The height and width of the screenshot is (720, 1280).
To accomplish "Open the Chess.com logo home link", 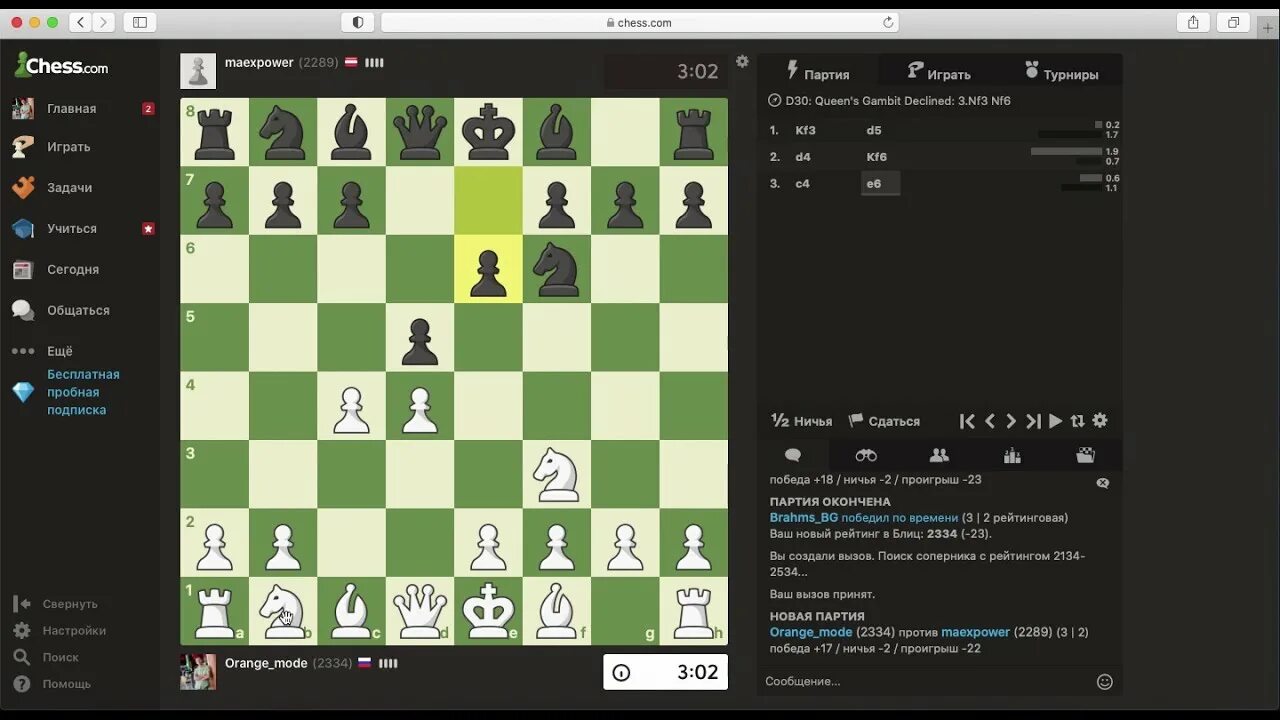I will pyautogui.click(x=61, y=66).
